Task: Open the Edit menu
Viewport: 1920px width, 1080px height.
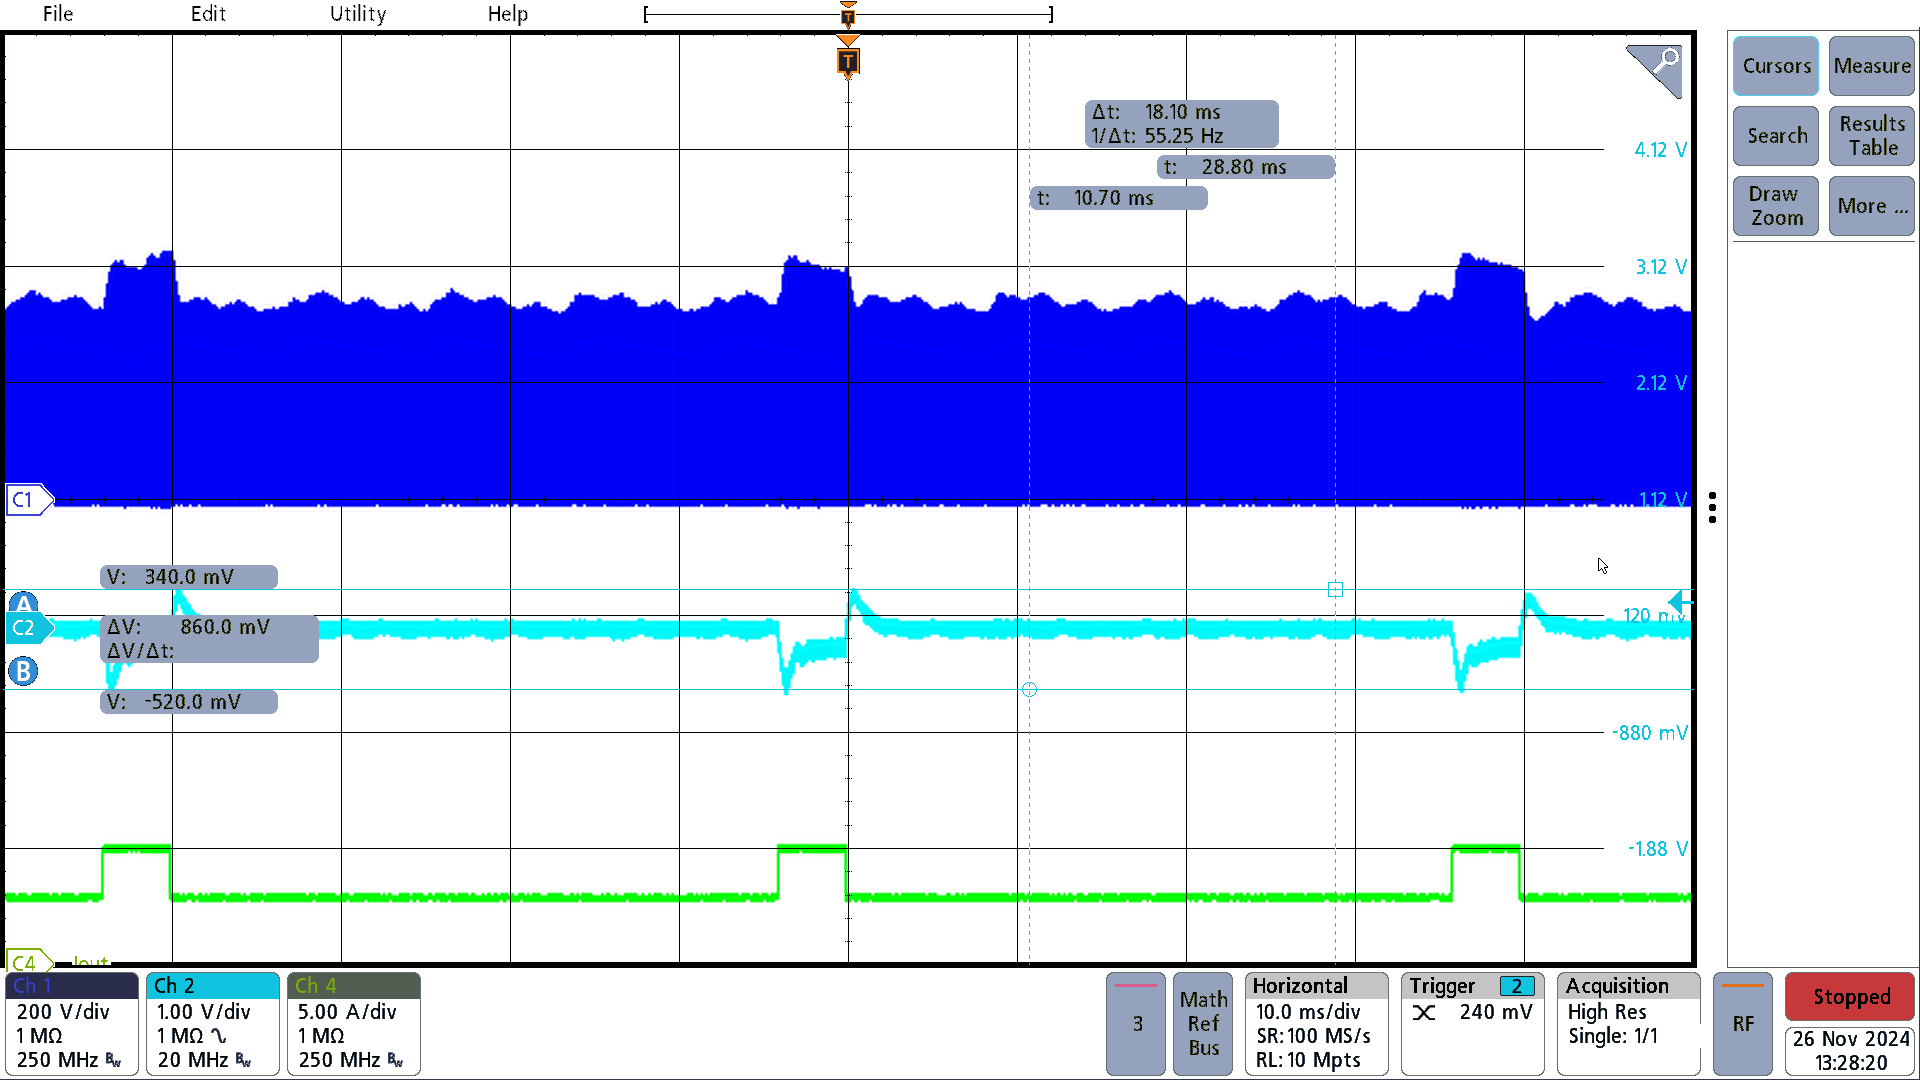Action: [208, 14]
